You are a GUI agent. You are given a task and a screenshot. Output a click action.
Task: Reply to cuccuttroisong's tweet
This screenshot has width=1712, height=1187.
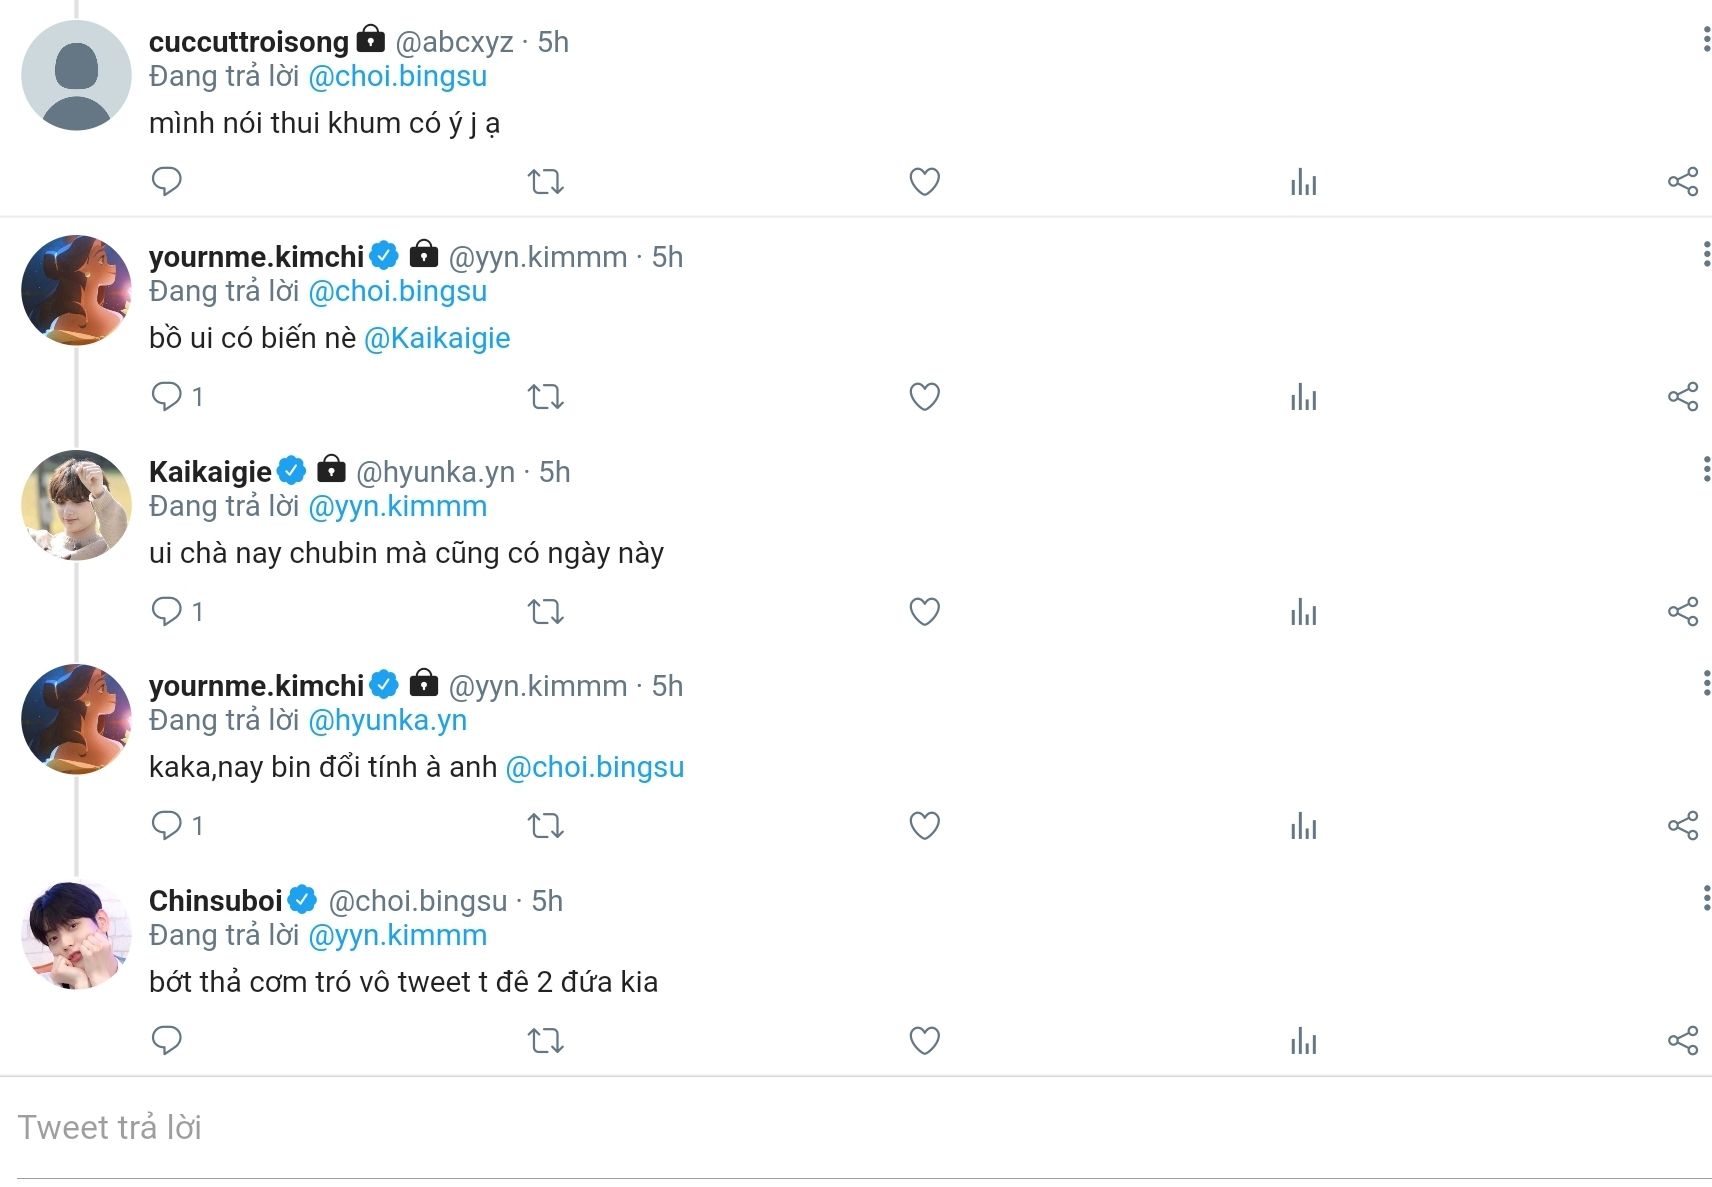coord(166,182)
